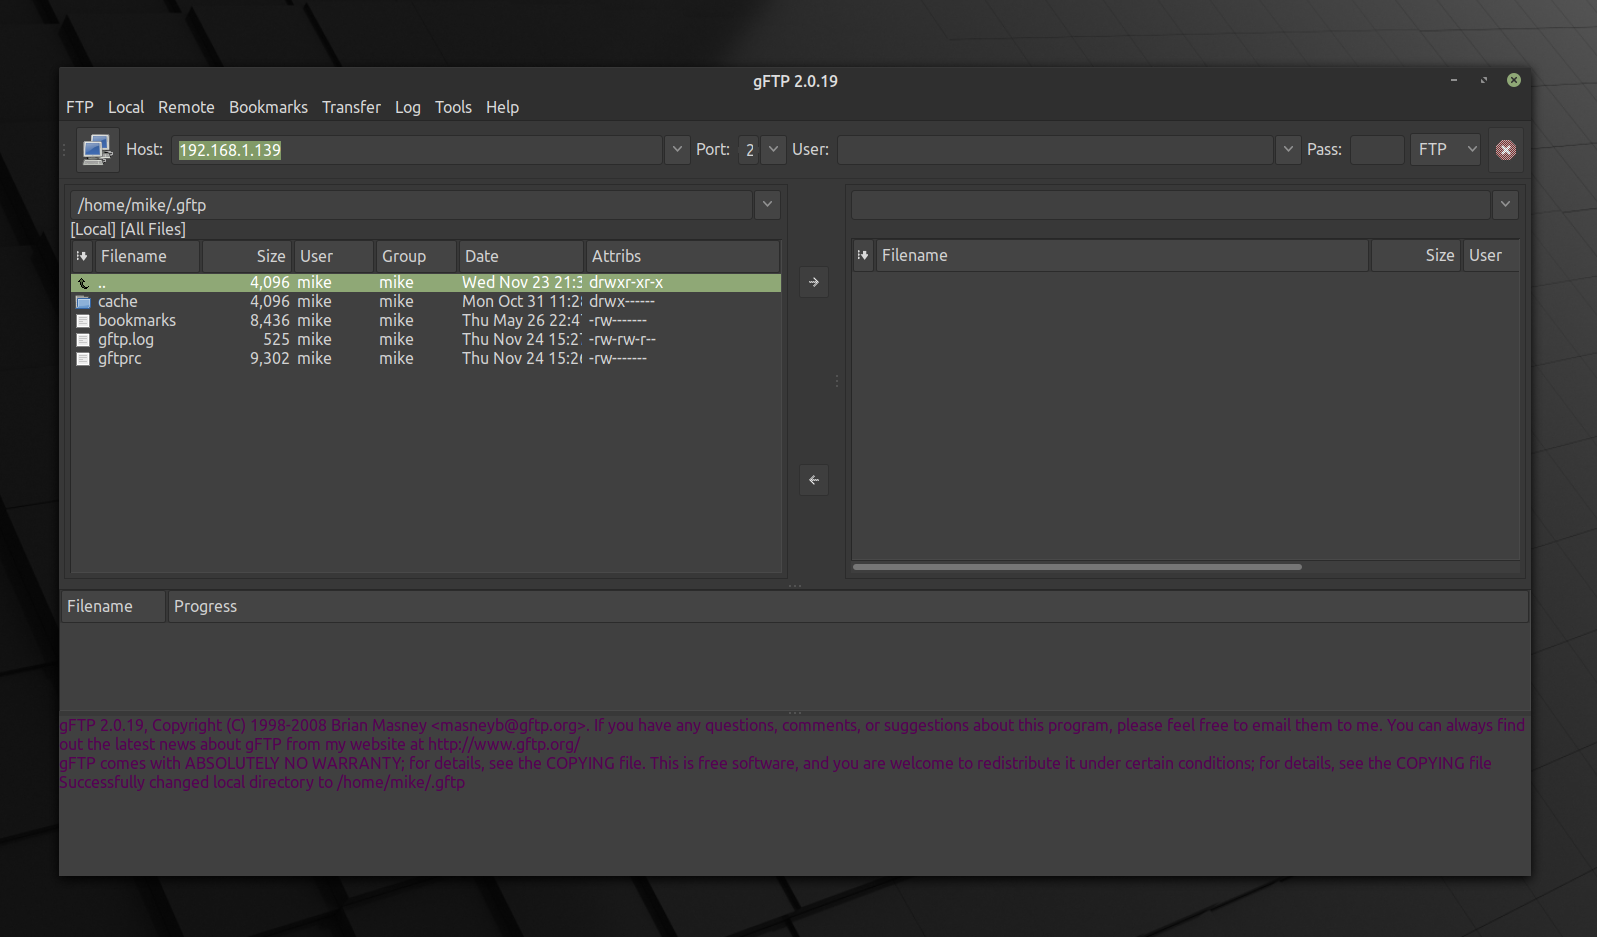Click remote pane Size column header
This screenshot has width=1597, height=937.
click(x=1416, y=255)
